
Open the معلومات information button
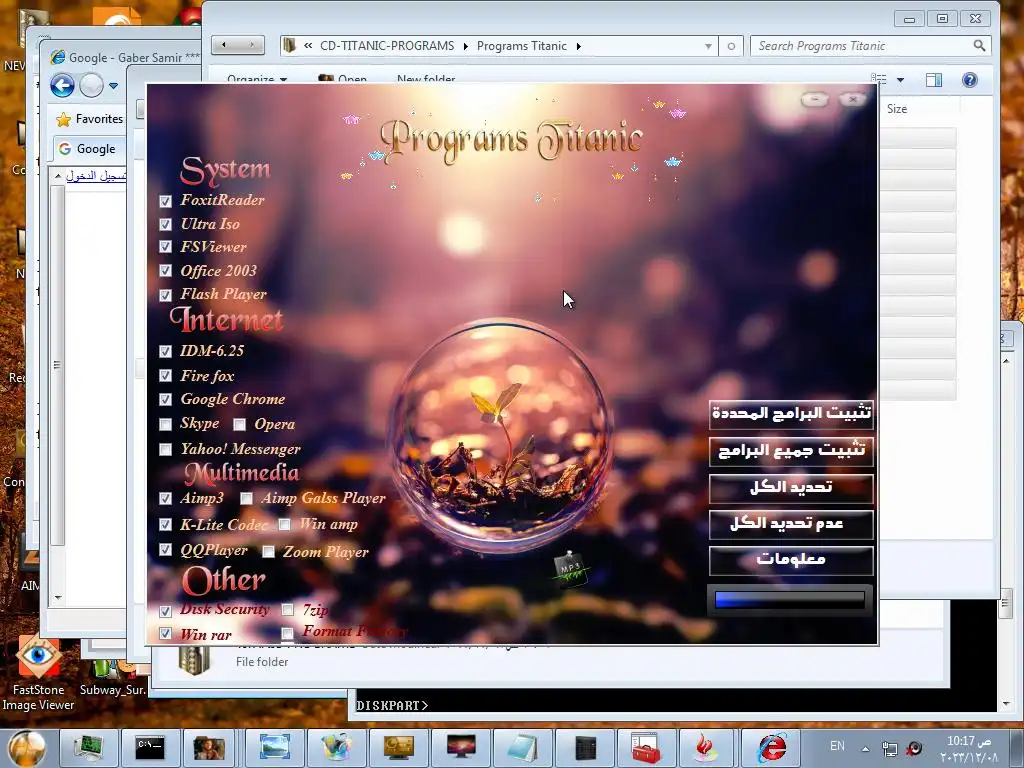coord(791,560)
